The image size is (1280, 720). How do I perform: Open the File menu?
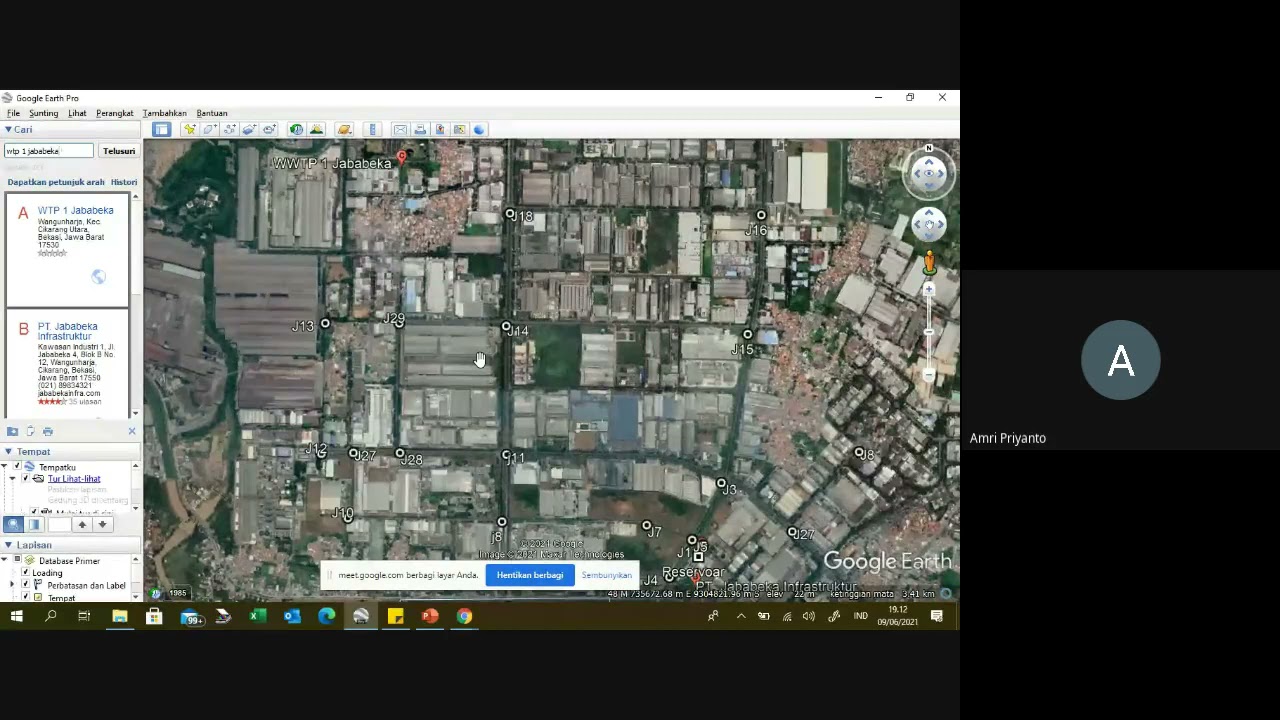[14, 113]
